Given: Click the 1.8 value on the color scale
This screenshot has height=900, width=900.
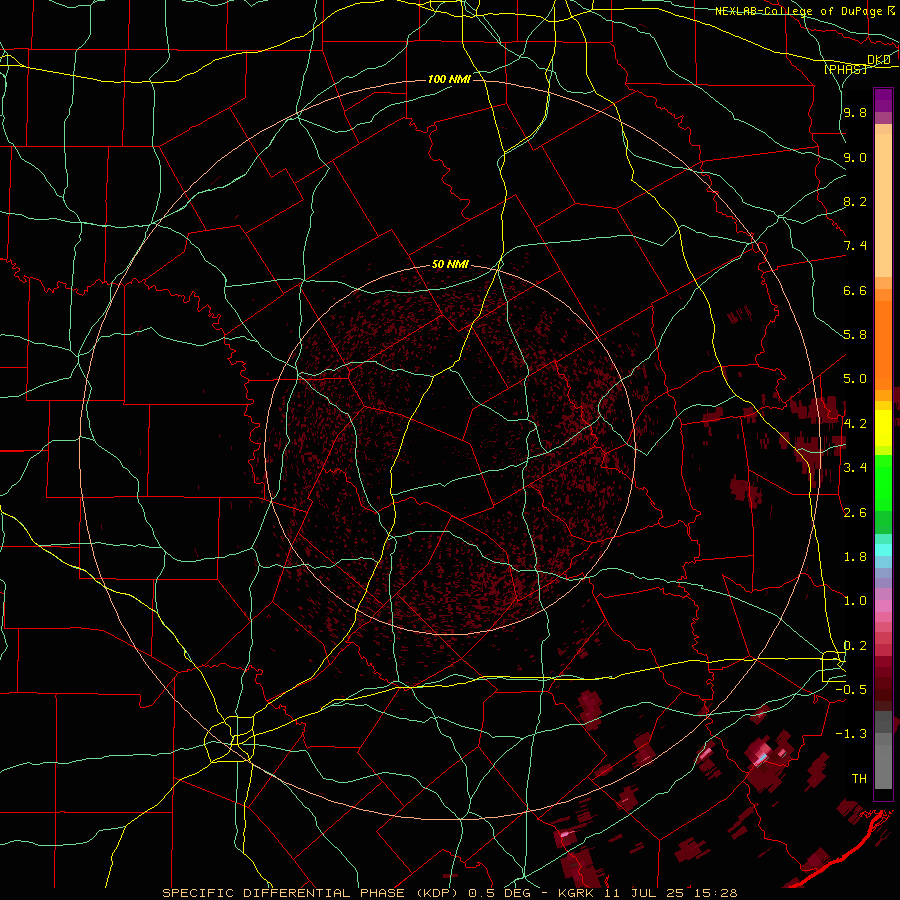Looking at the screenshot, I should pyautogui.click(x=855, y=557).
